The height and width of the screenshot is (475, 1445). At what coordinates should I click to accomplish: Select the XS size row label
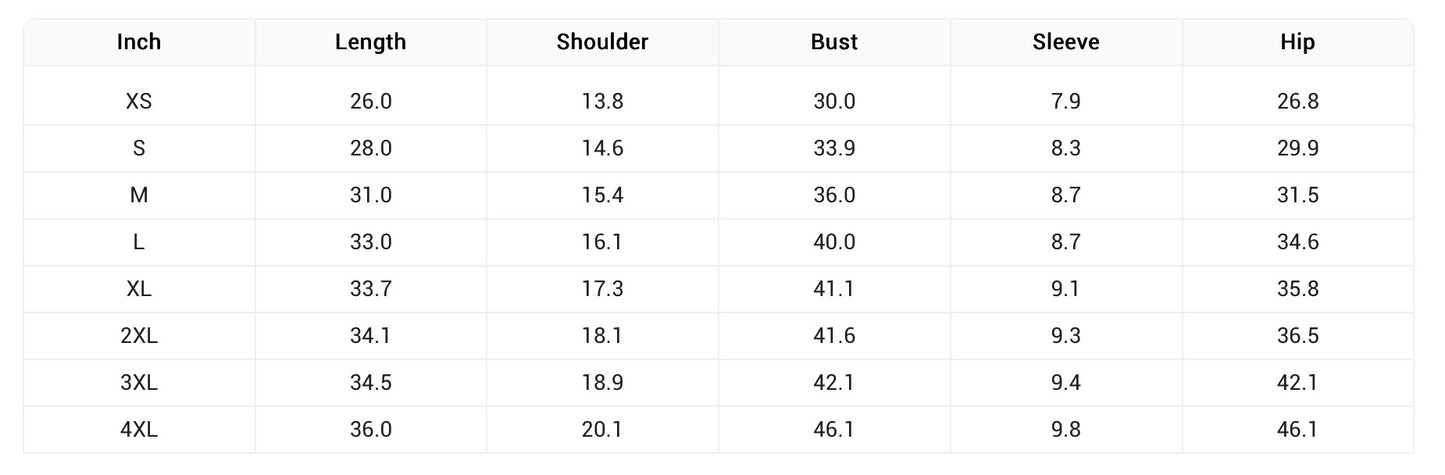[139, 101]
